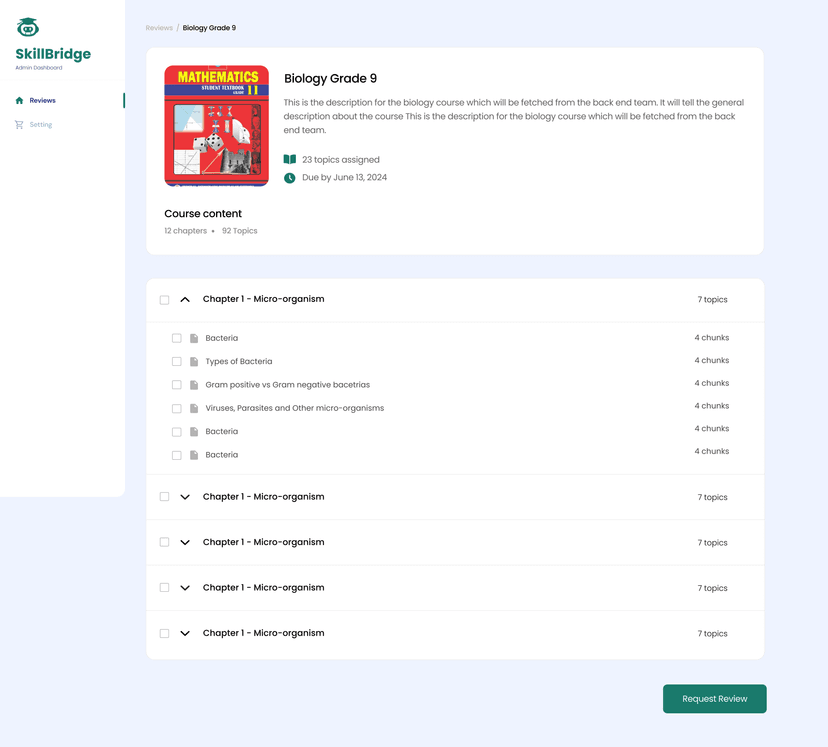
Task: Select checkbox for Viruses, Parasites and Other micro-organisms
Action: click(176, 409)
